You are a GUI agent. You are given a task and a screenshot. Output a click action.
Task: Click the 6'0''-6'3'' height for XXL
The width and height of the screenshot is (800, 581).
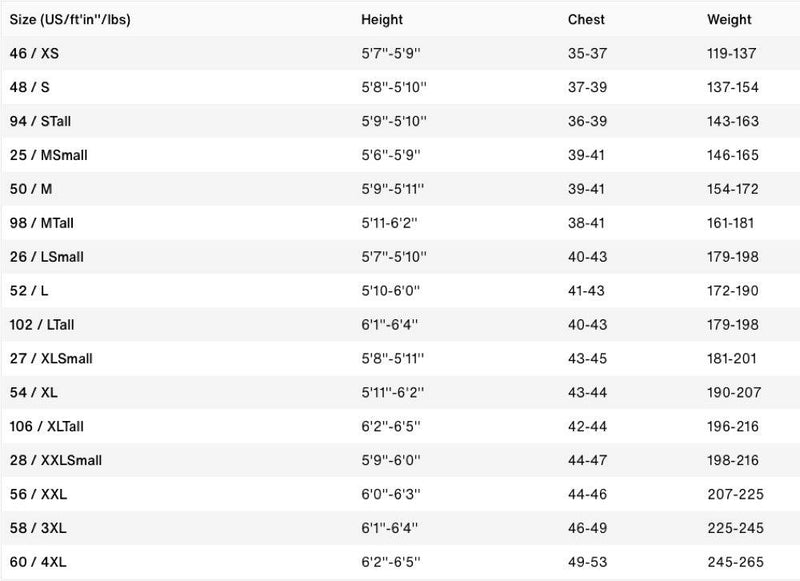coord(392,494)
